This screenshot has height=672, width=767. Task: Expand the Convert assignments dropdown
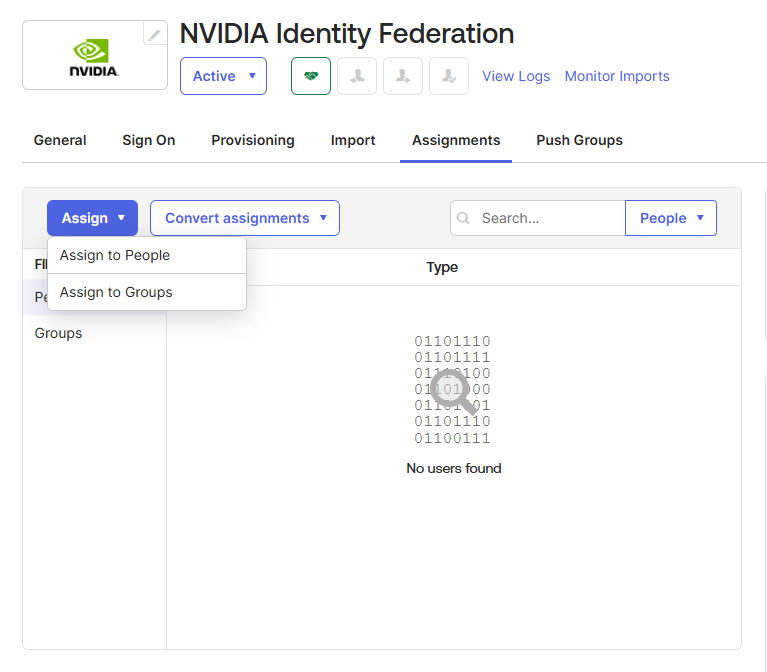245,218
